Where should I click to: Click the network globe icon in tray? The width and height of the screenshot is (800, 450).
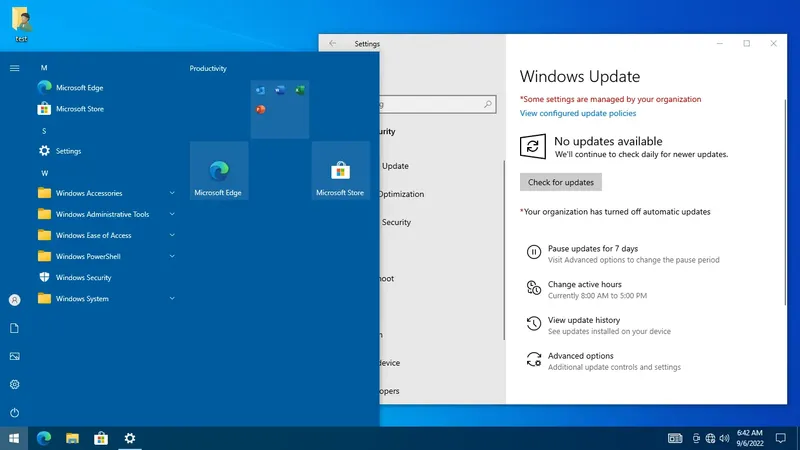(710, 438)
